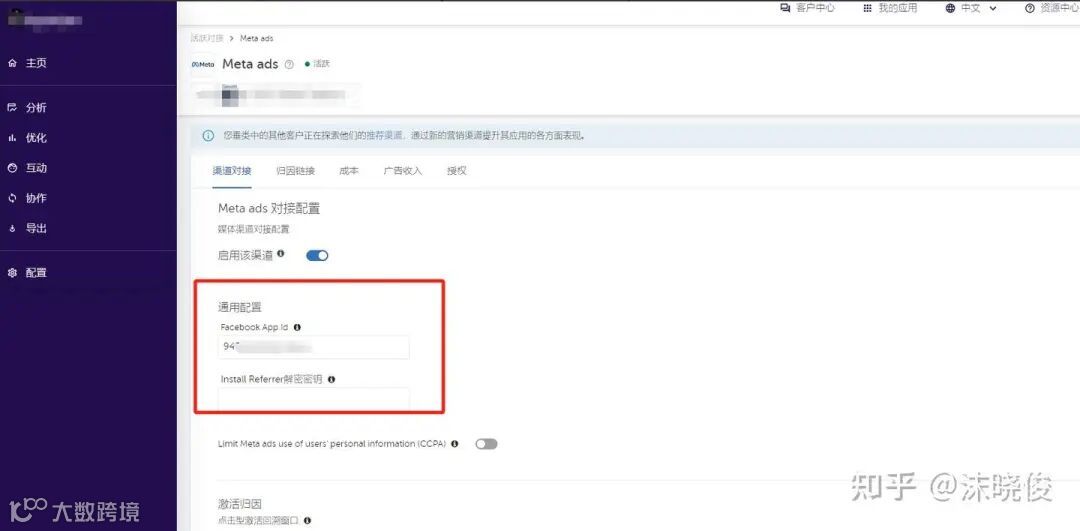Click the help icon beside 资源中心
The width and height of the screenshot is (1080, 531).
1030,8
